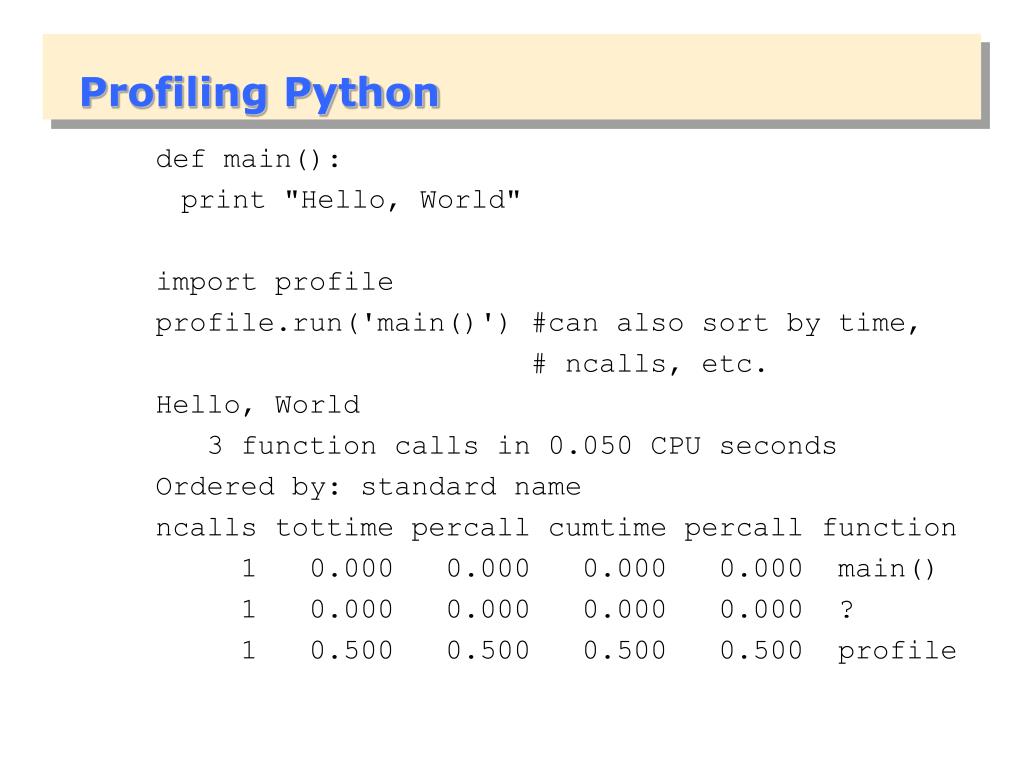Select the percall column header

coord(472,528)
